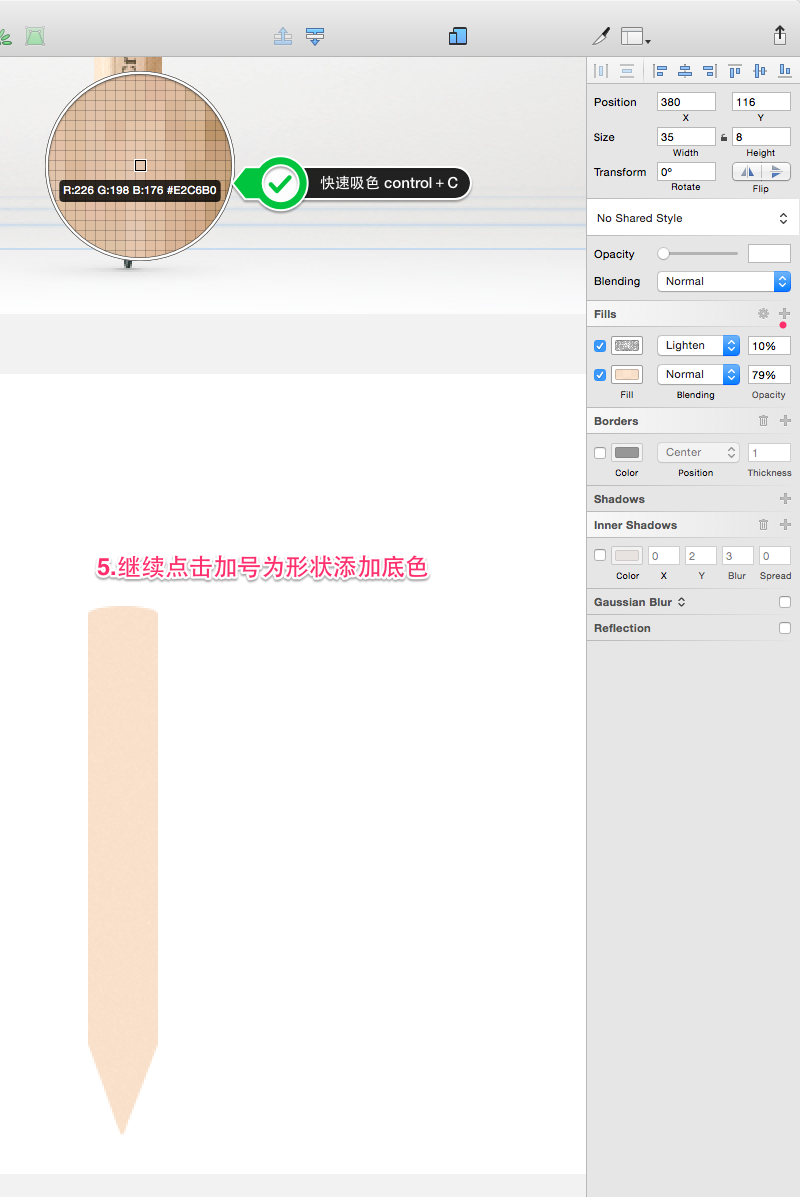Open the border position Center dropdown
Viewport: 800px width, 1197px height.
coord(698,453)
